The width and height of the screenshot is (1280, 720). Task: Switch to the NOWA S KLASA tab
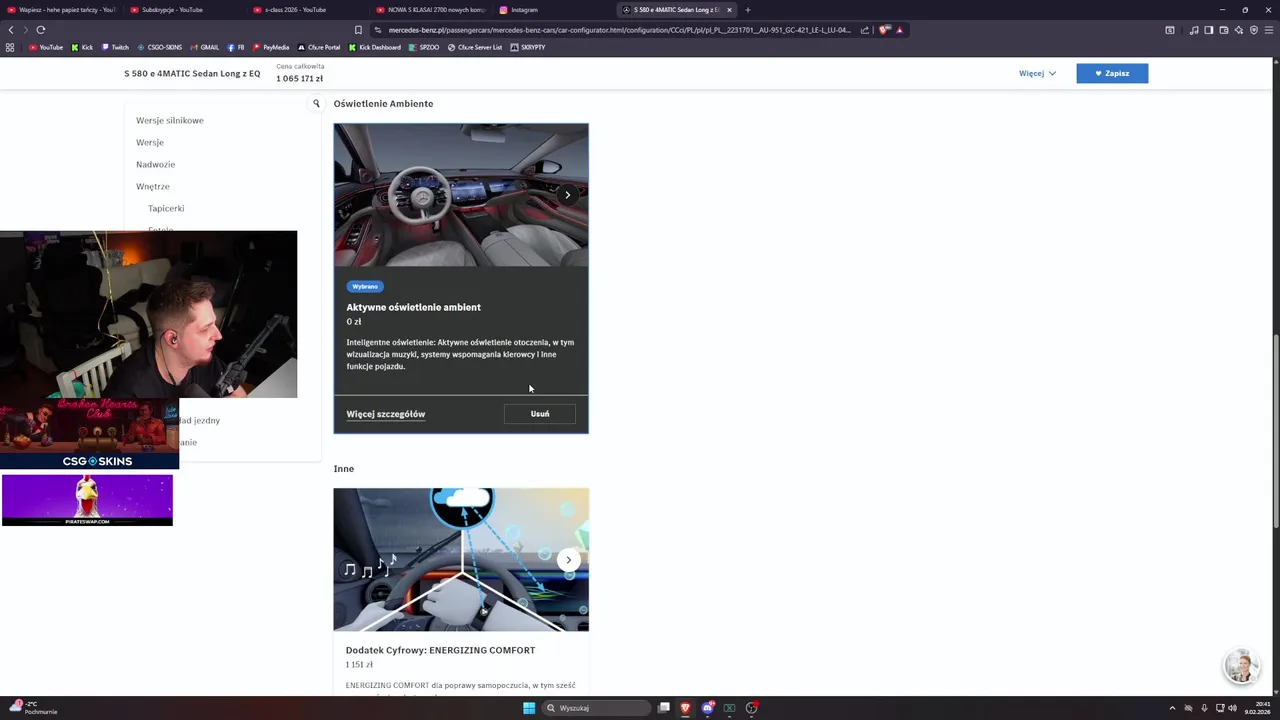pos(431,10)
